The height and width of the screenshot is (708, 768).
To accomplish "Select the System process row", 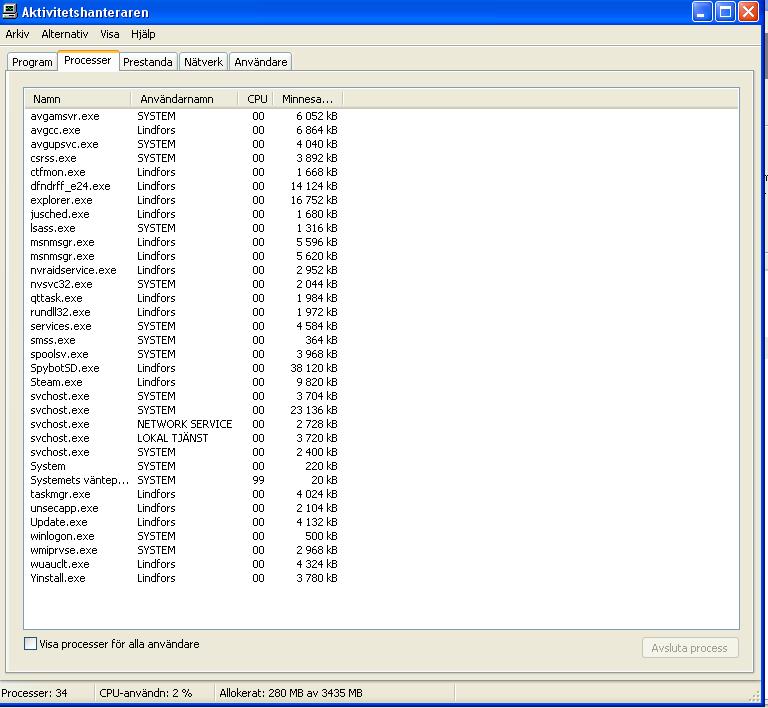I will click(184, 466).
